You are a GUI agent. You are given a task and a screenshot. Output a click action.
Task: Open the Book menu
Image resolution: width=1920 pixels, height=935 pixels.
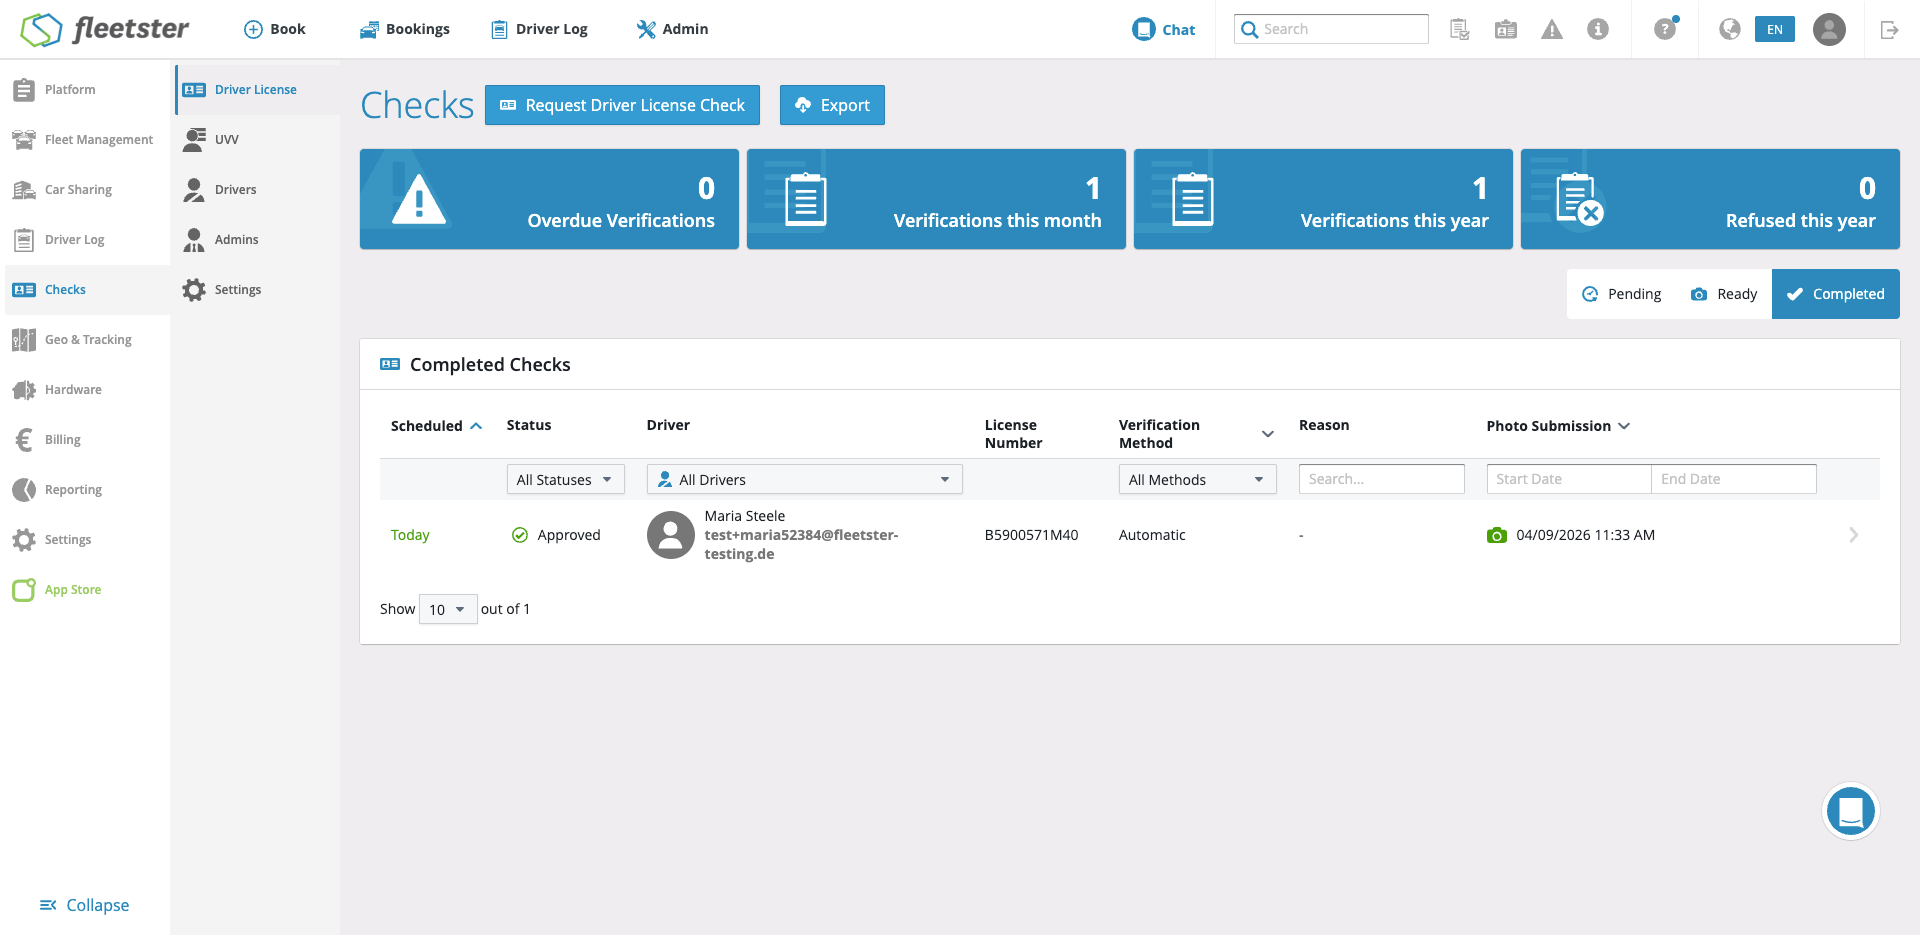tap(275, 29)
